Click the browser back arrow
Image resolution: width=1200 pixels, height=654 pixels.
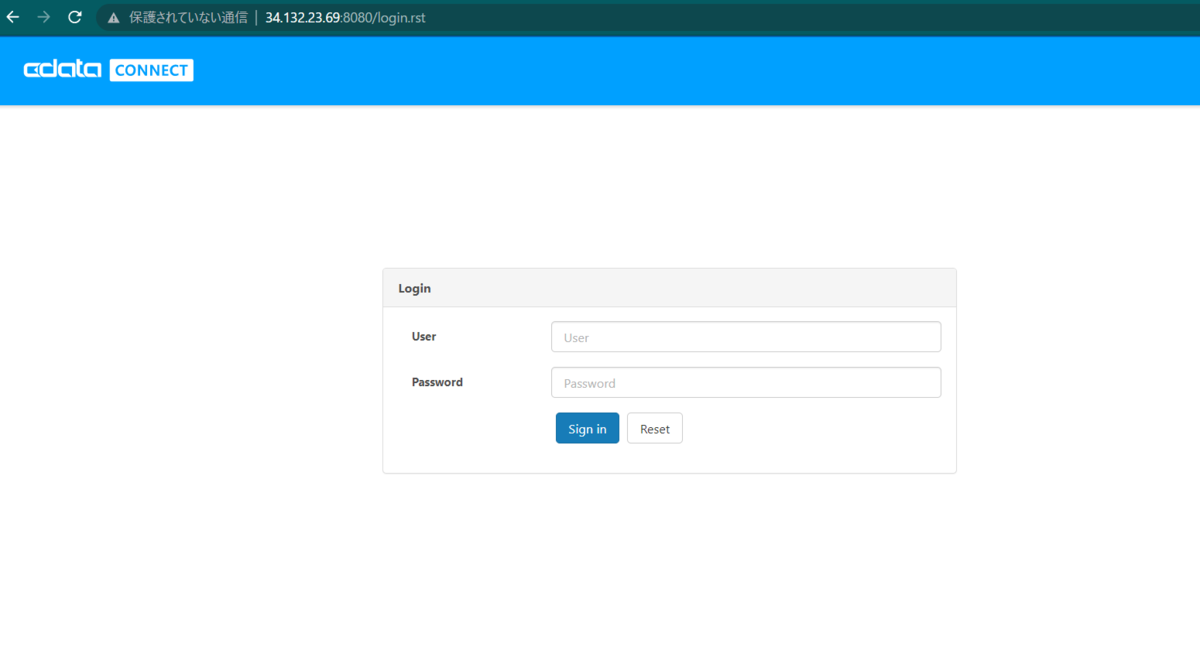(x=13, y=17)
